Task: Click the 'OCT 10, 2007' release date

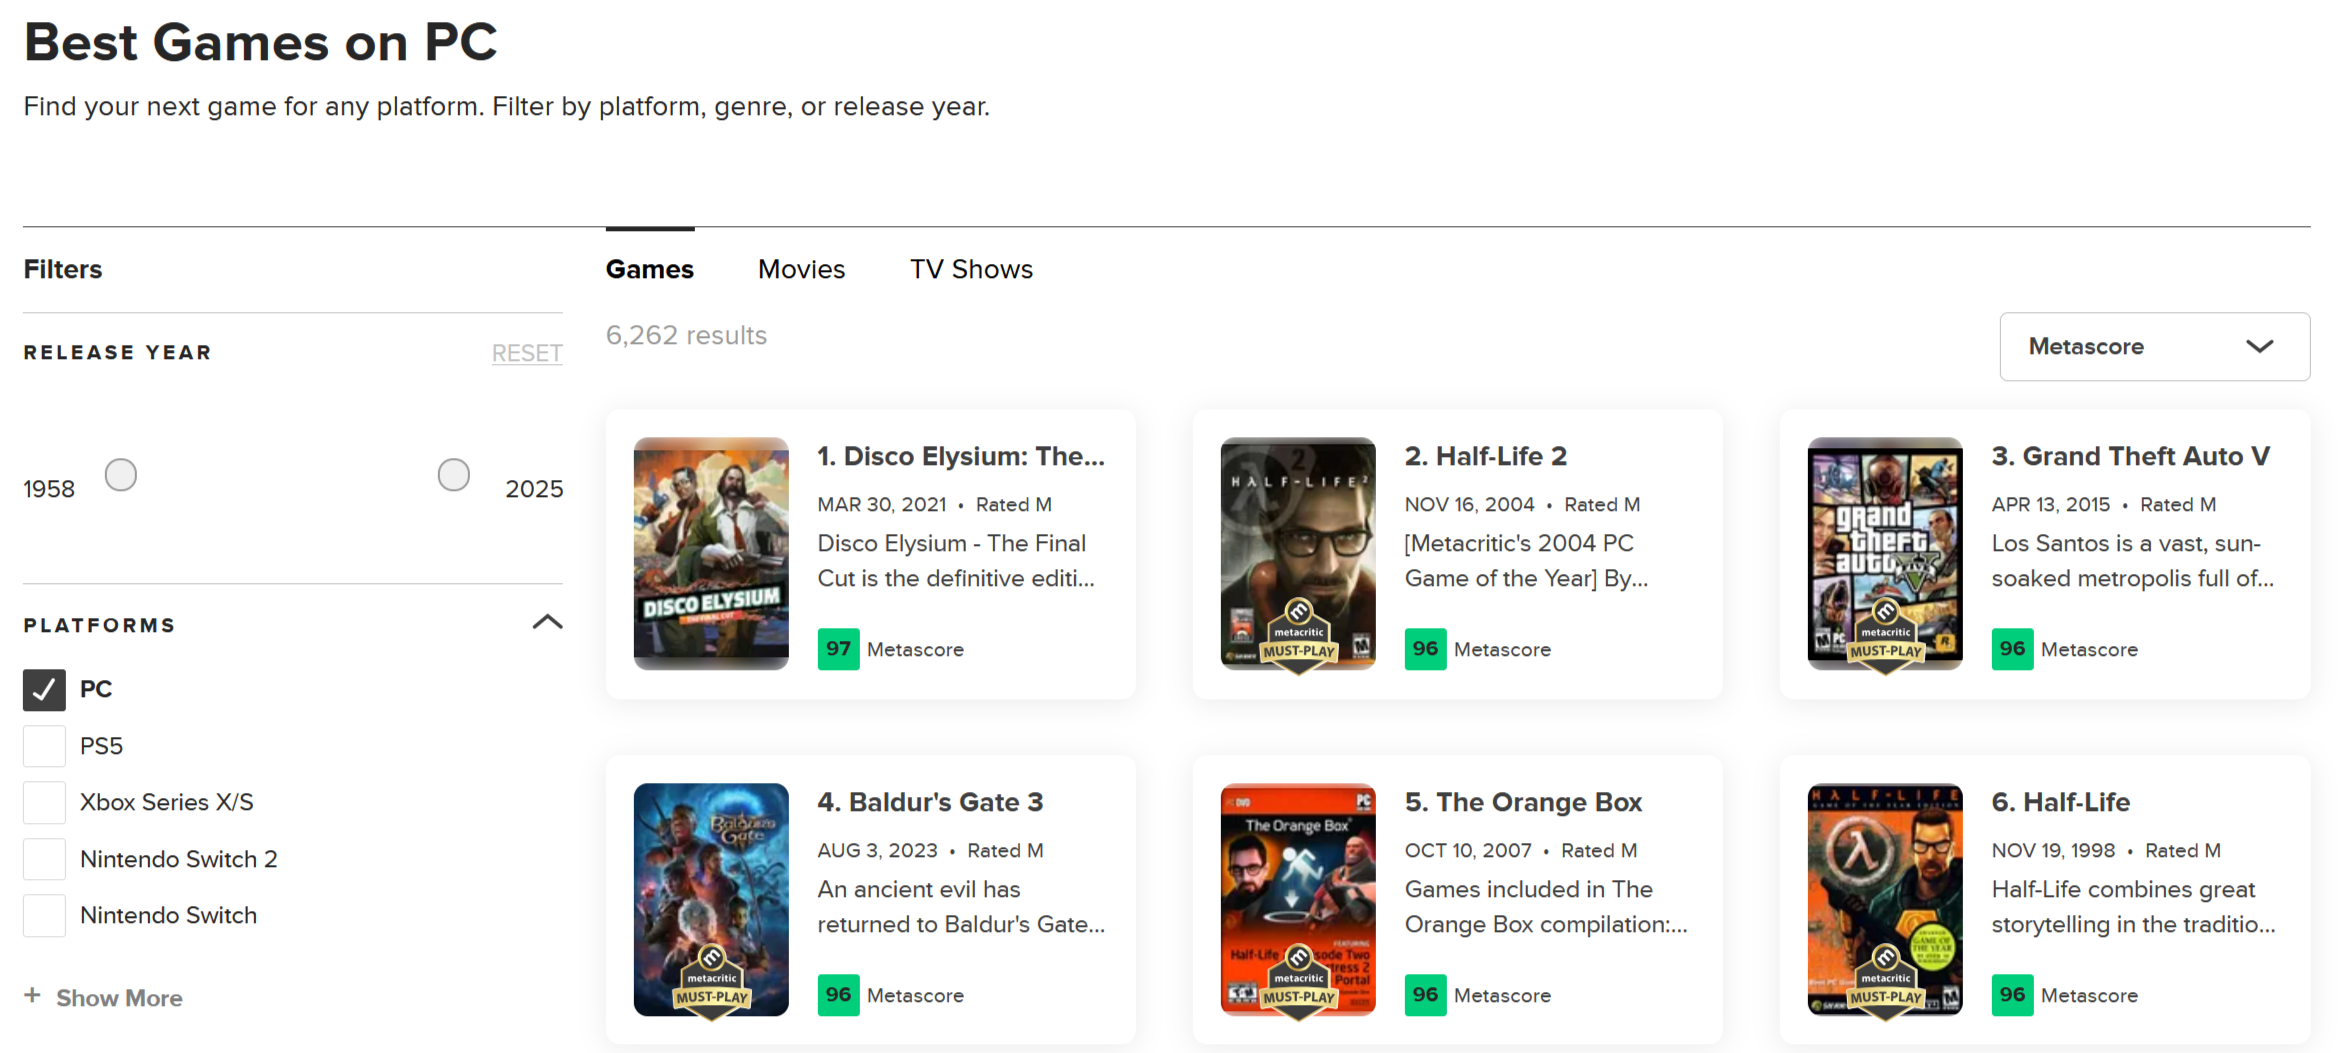Action: (x=1468, y=851)
